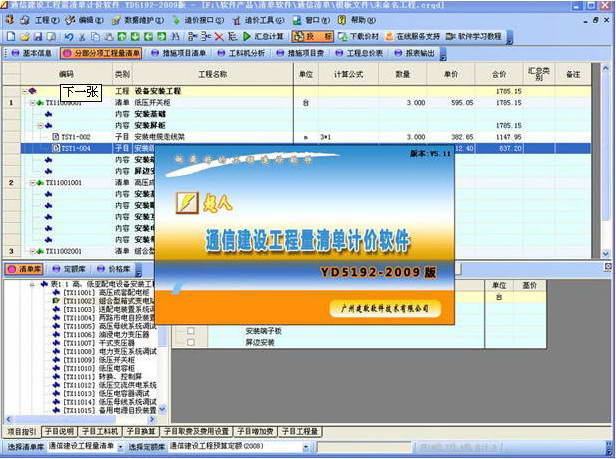The width and height of the screenshot is (616, 459).
Task: Click the green move-right arrow icon
Action: click(x=162, y=37)
